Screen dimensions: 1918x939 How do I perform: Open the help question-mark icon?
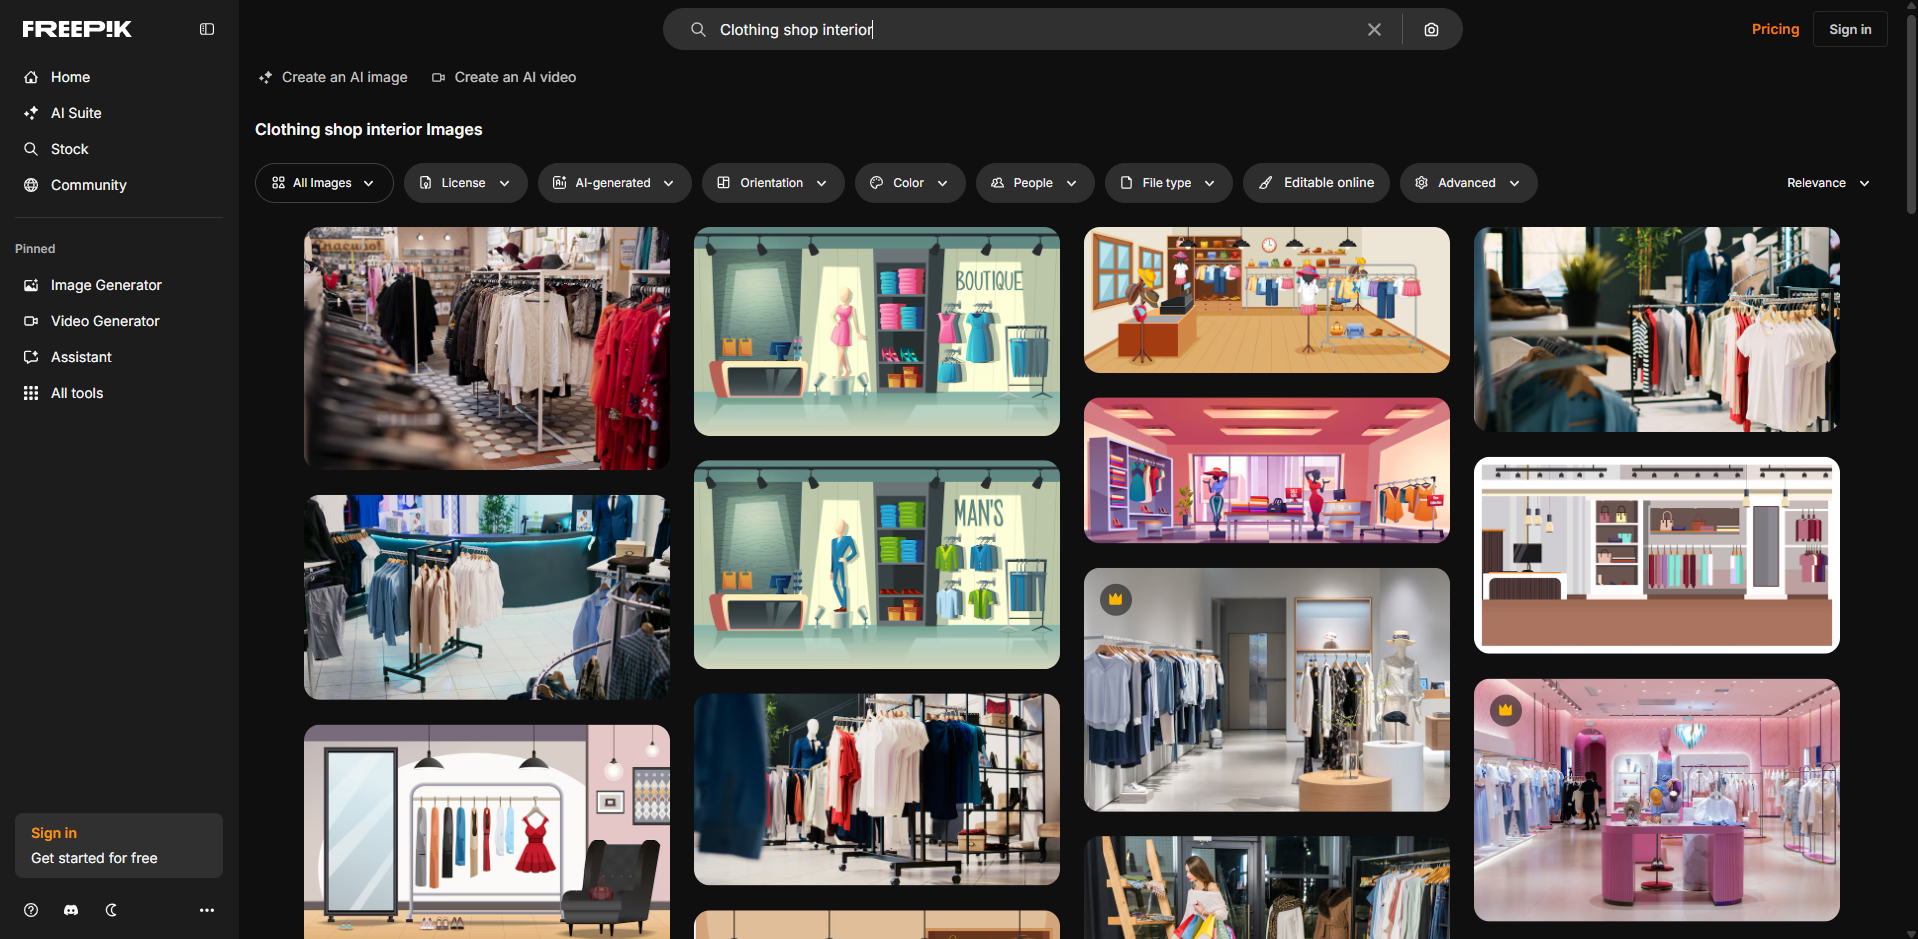(x=30, y=910)
